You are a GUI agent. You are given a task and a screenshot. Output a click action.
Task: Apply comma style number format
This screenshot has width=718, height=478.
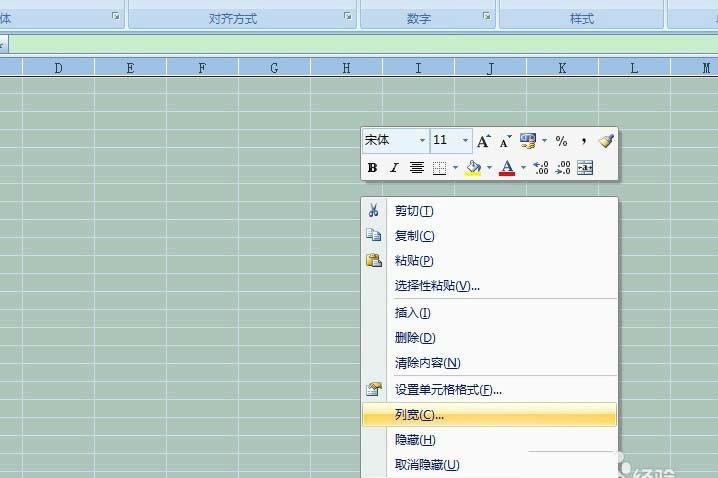(583, 141)
